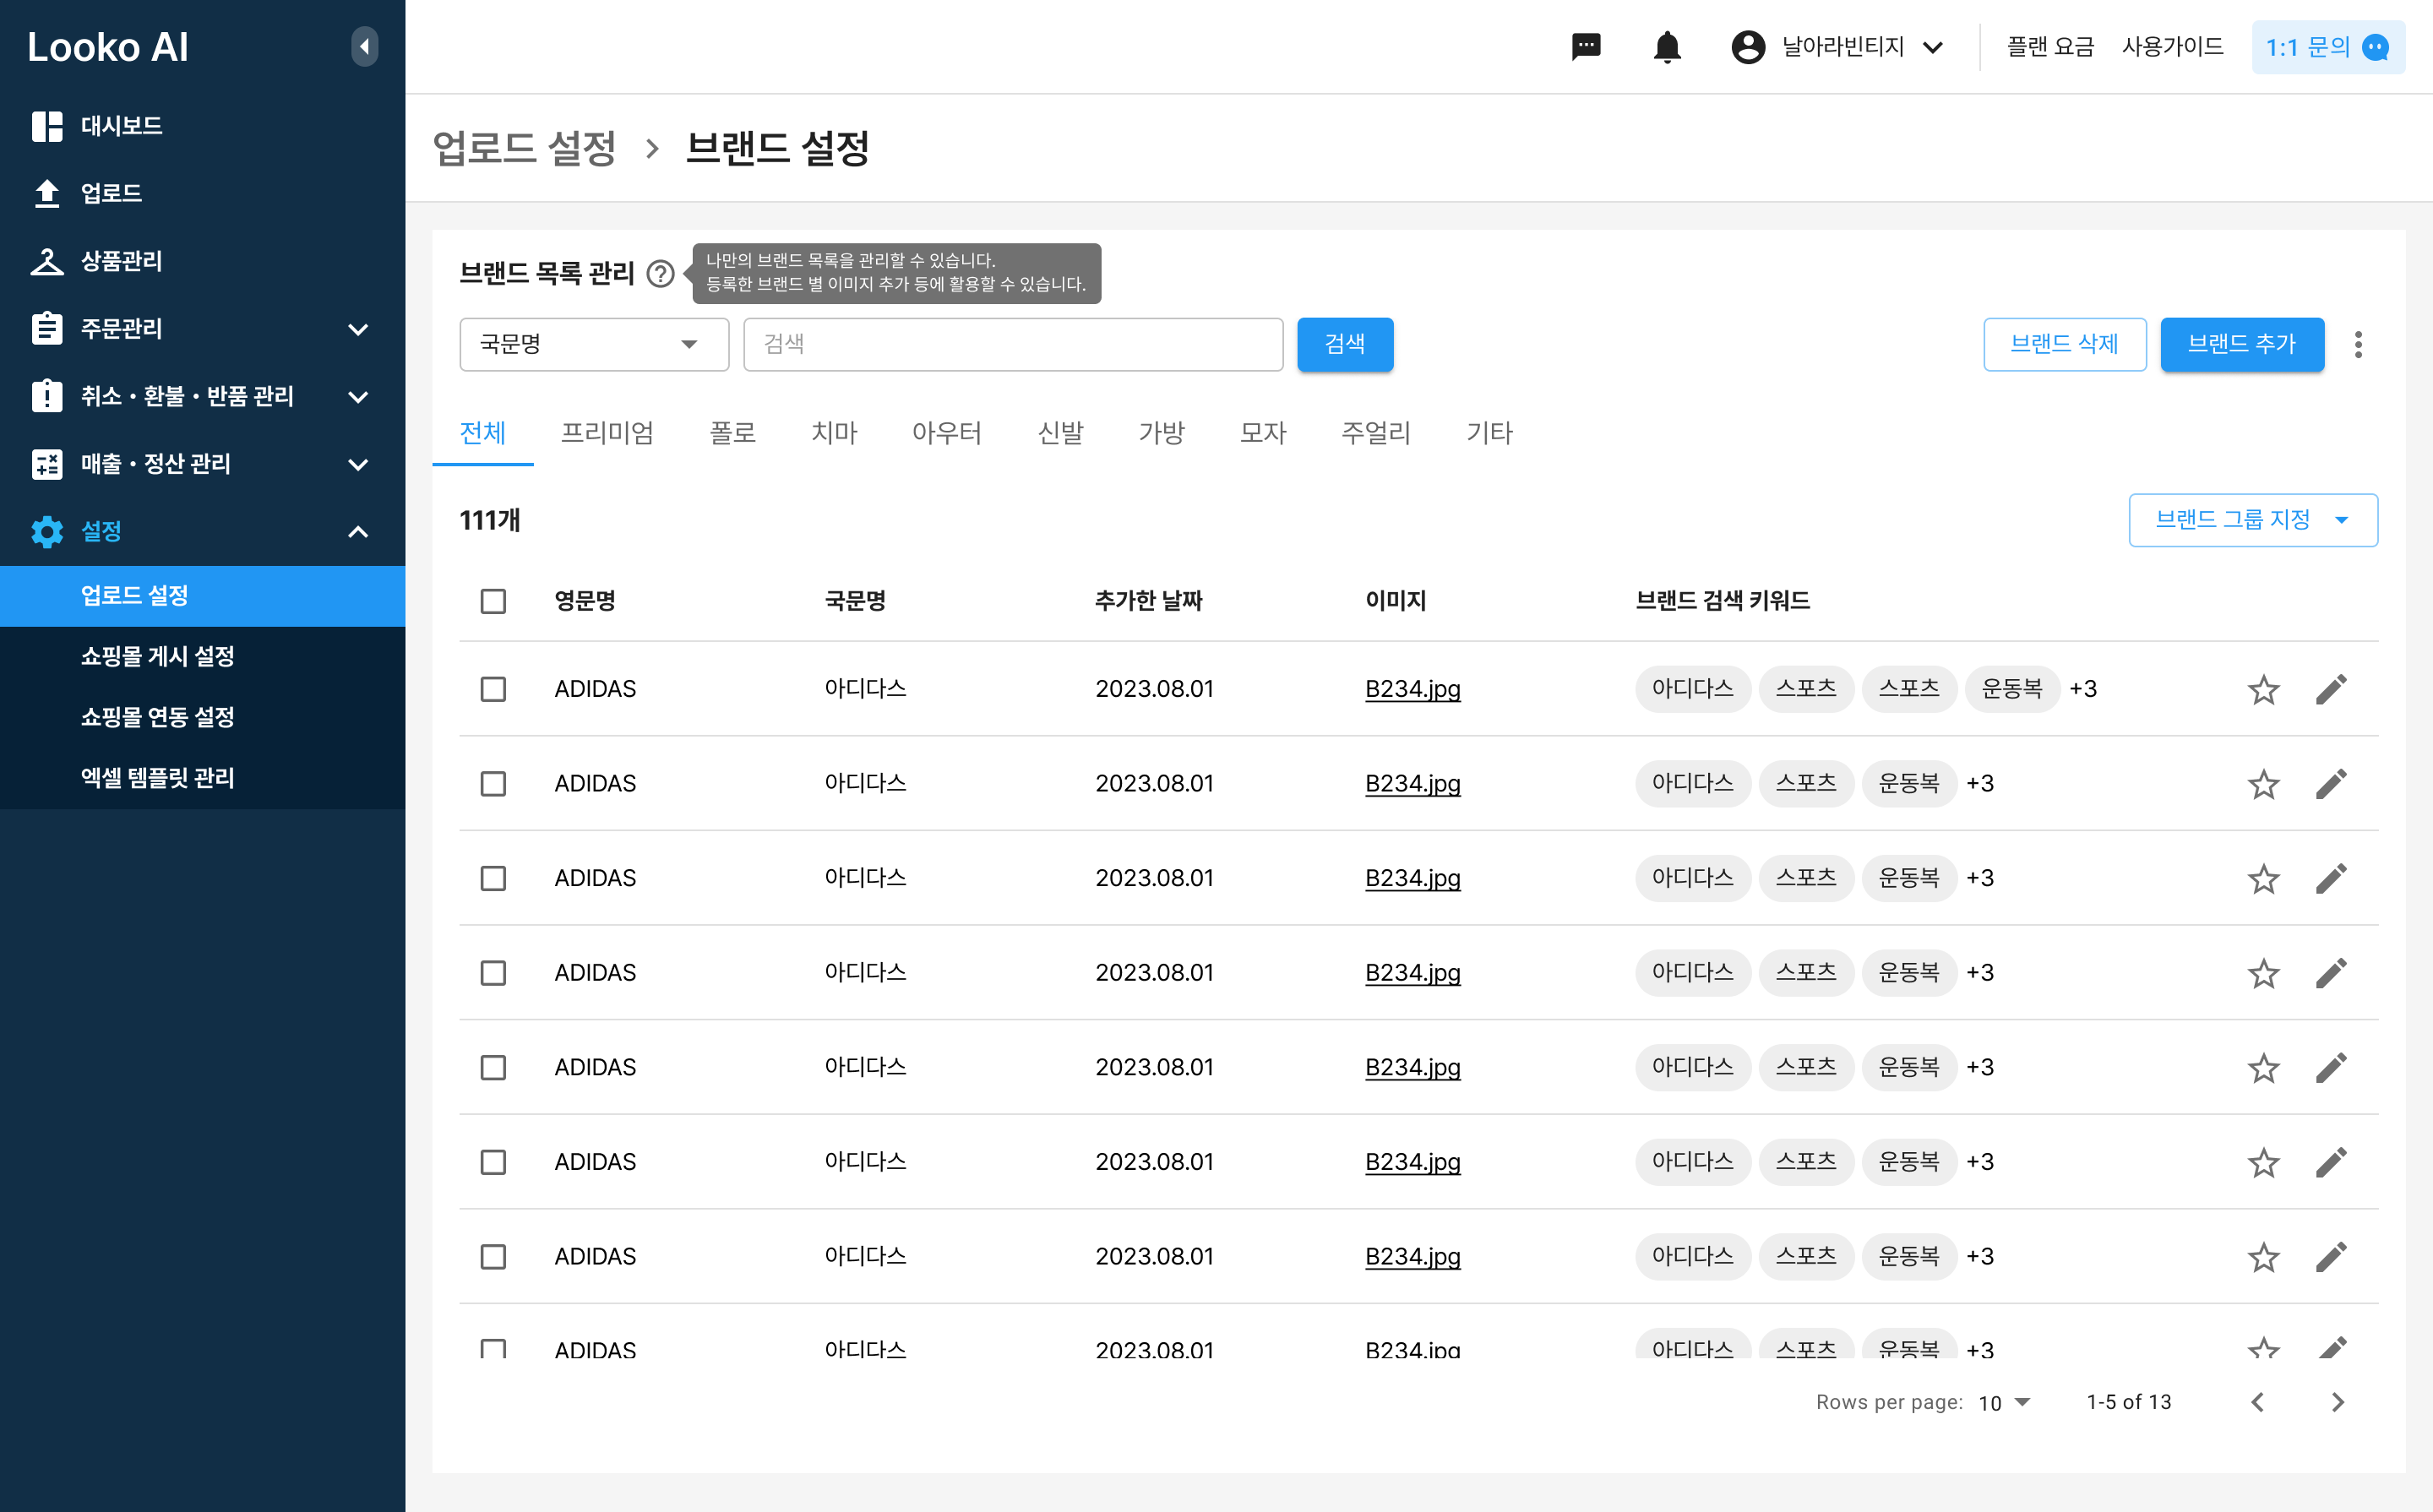Click the icon beside 취소・환불・반품 관리
Screen dimensions: 2433x1512
(x=47, y=396)
